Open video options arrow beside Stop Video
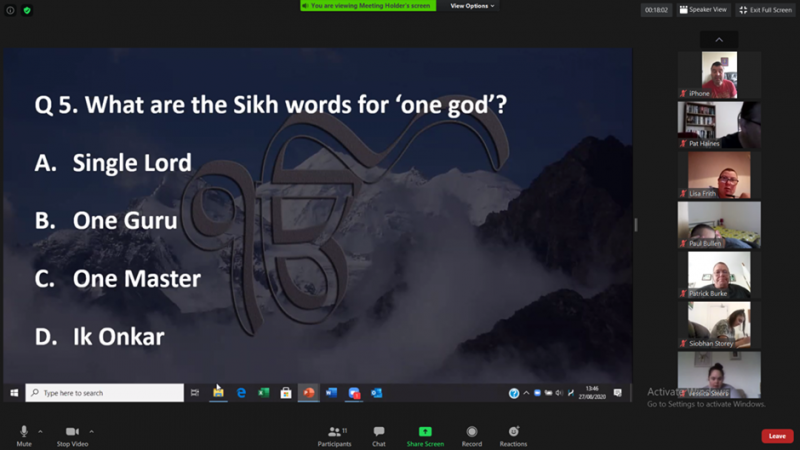 [91, 431]
